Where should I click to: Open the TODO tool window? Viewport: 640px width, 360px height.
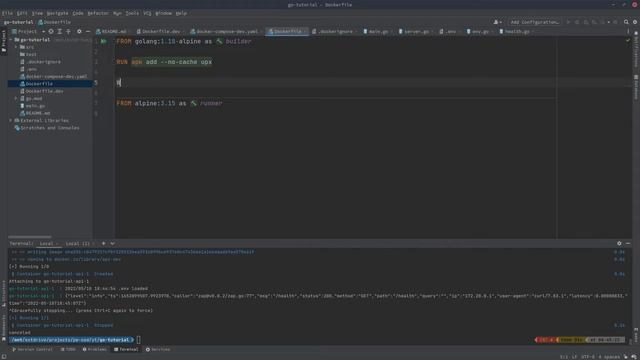pyautogui.click(x=68, y=350)
